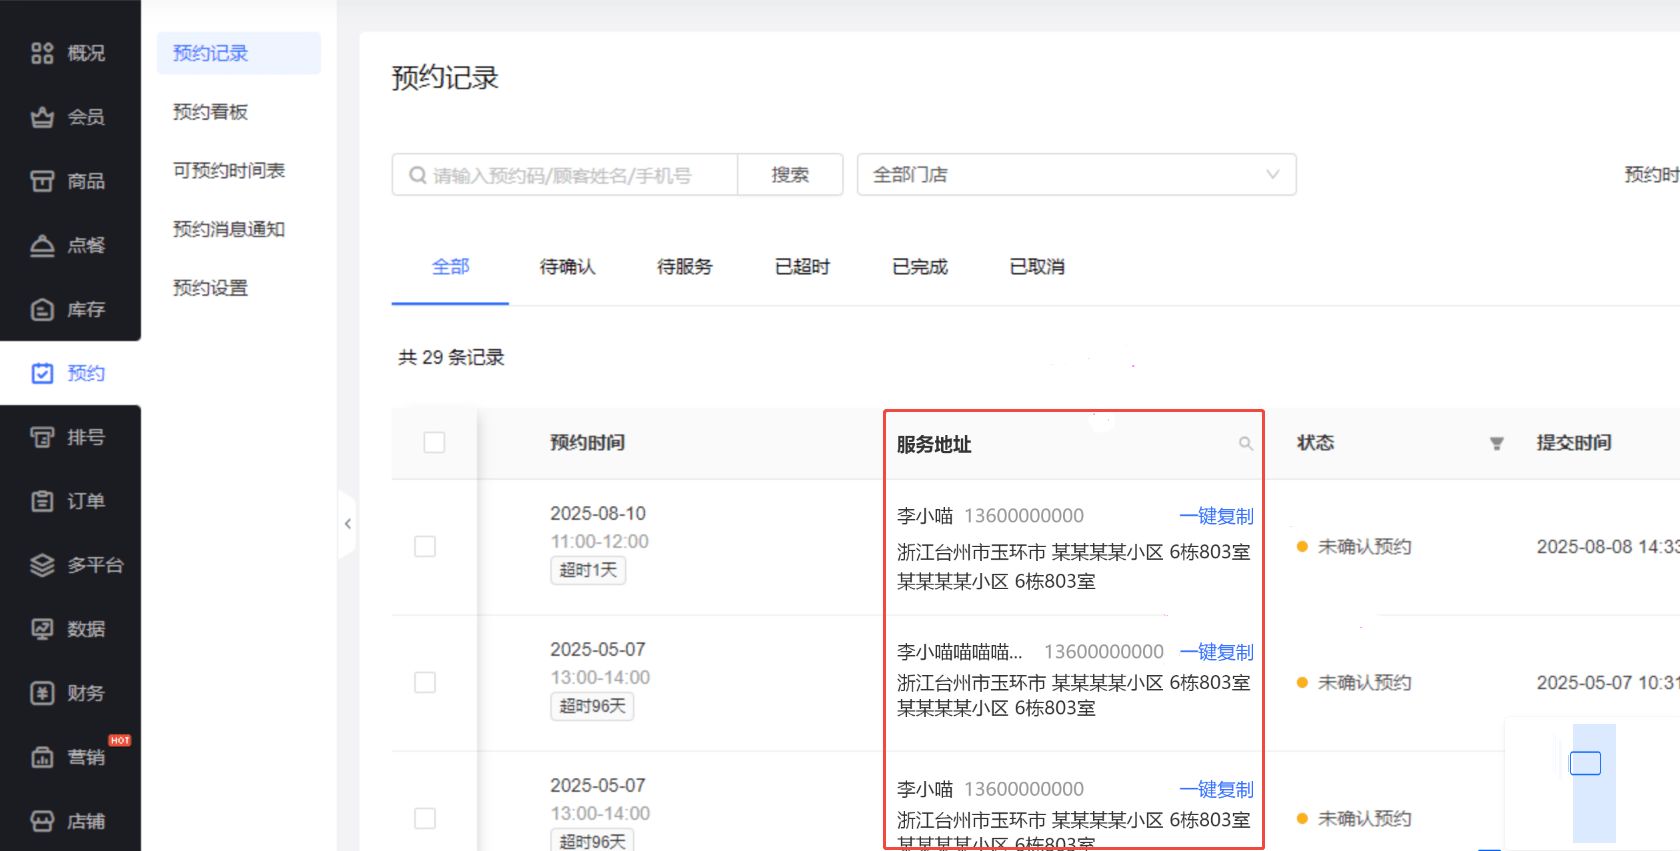
Task: Toggle the select-all checkbox in table header
Action: click(434, 442)
